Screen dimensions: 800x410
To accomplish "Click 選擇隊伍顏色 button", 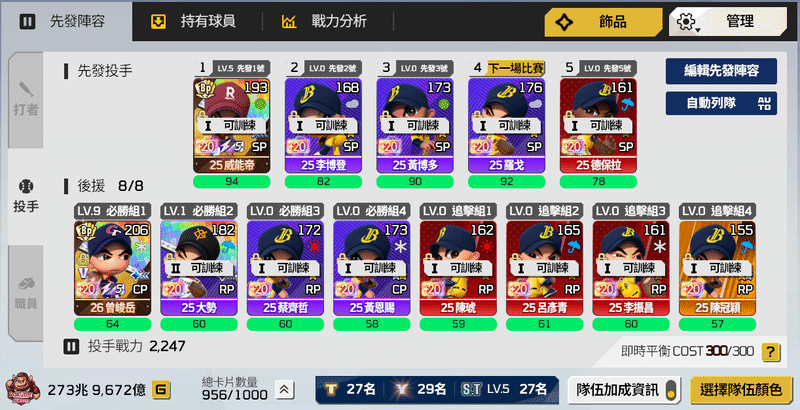I will (741, 390).
